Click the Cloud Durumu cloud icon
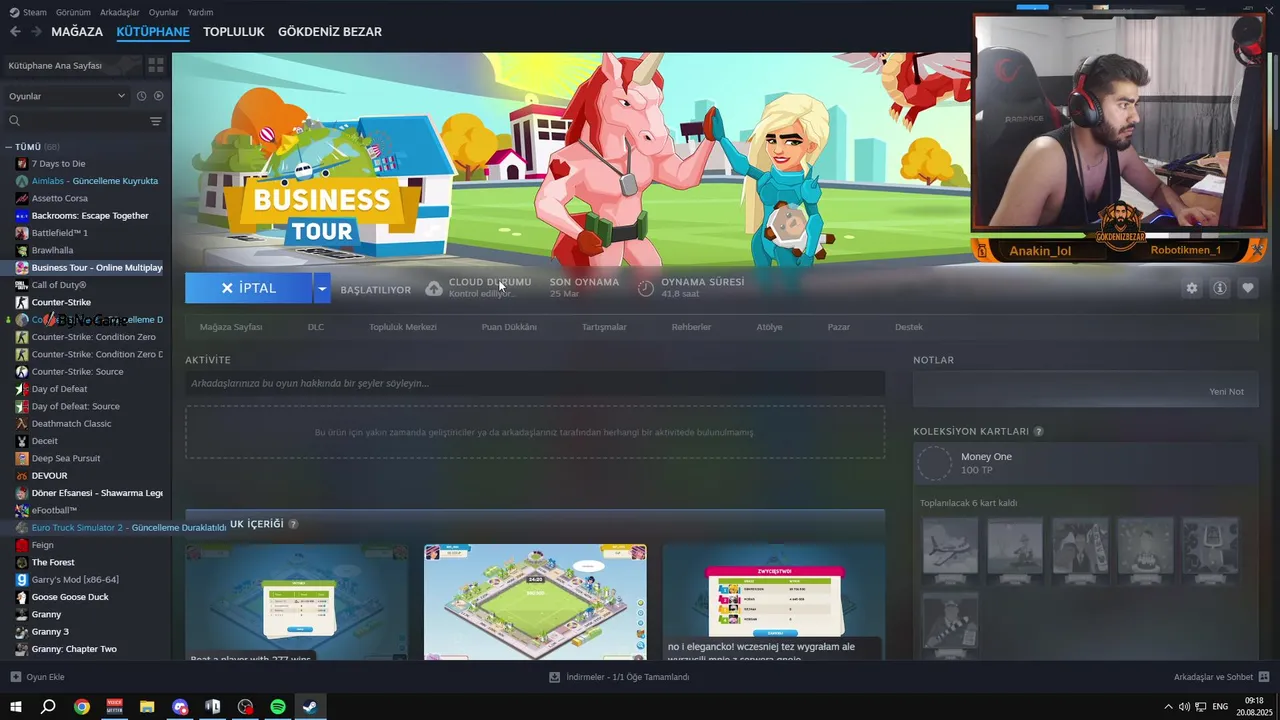 tap(434, 288)
